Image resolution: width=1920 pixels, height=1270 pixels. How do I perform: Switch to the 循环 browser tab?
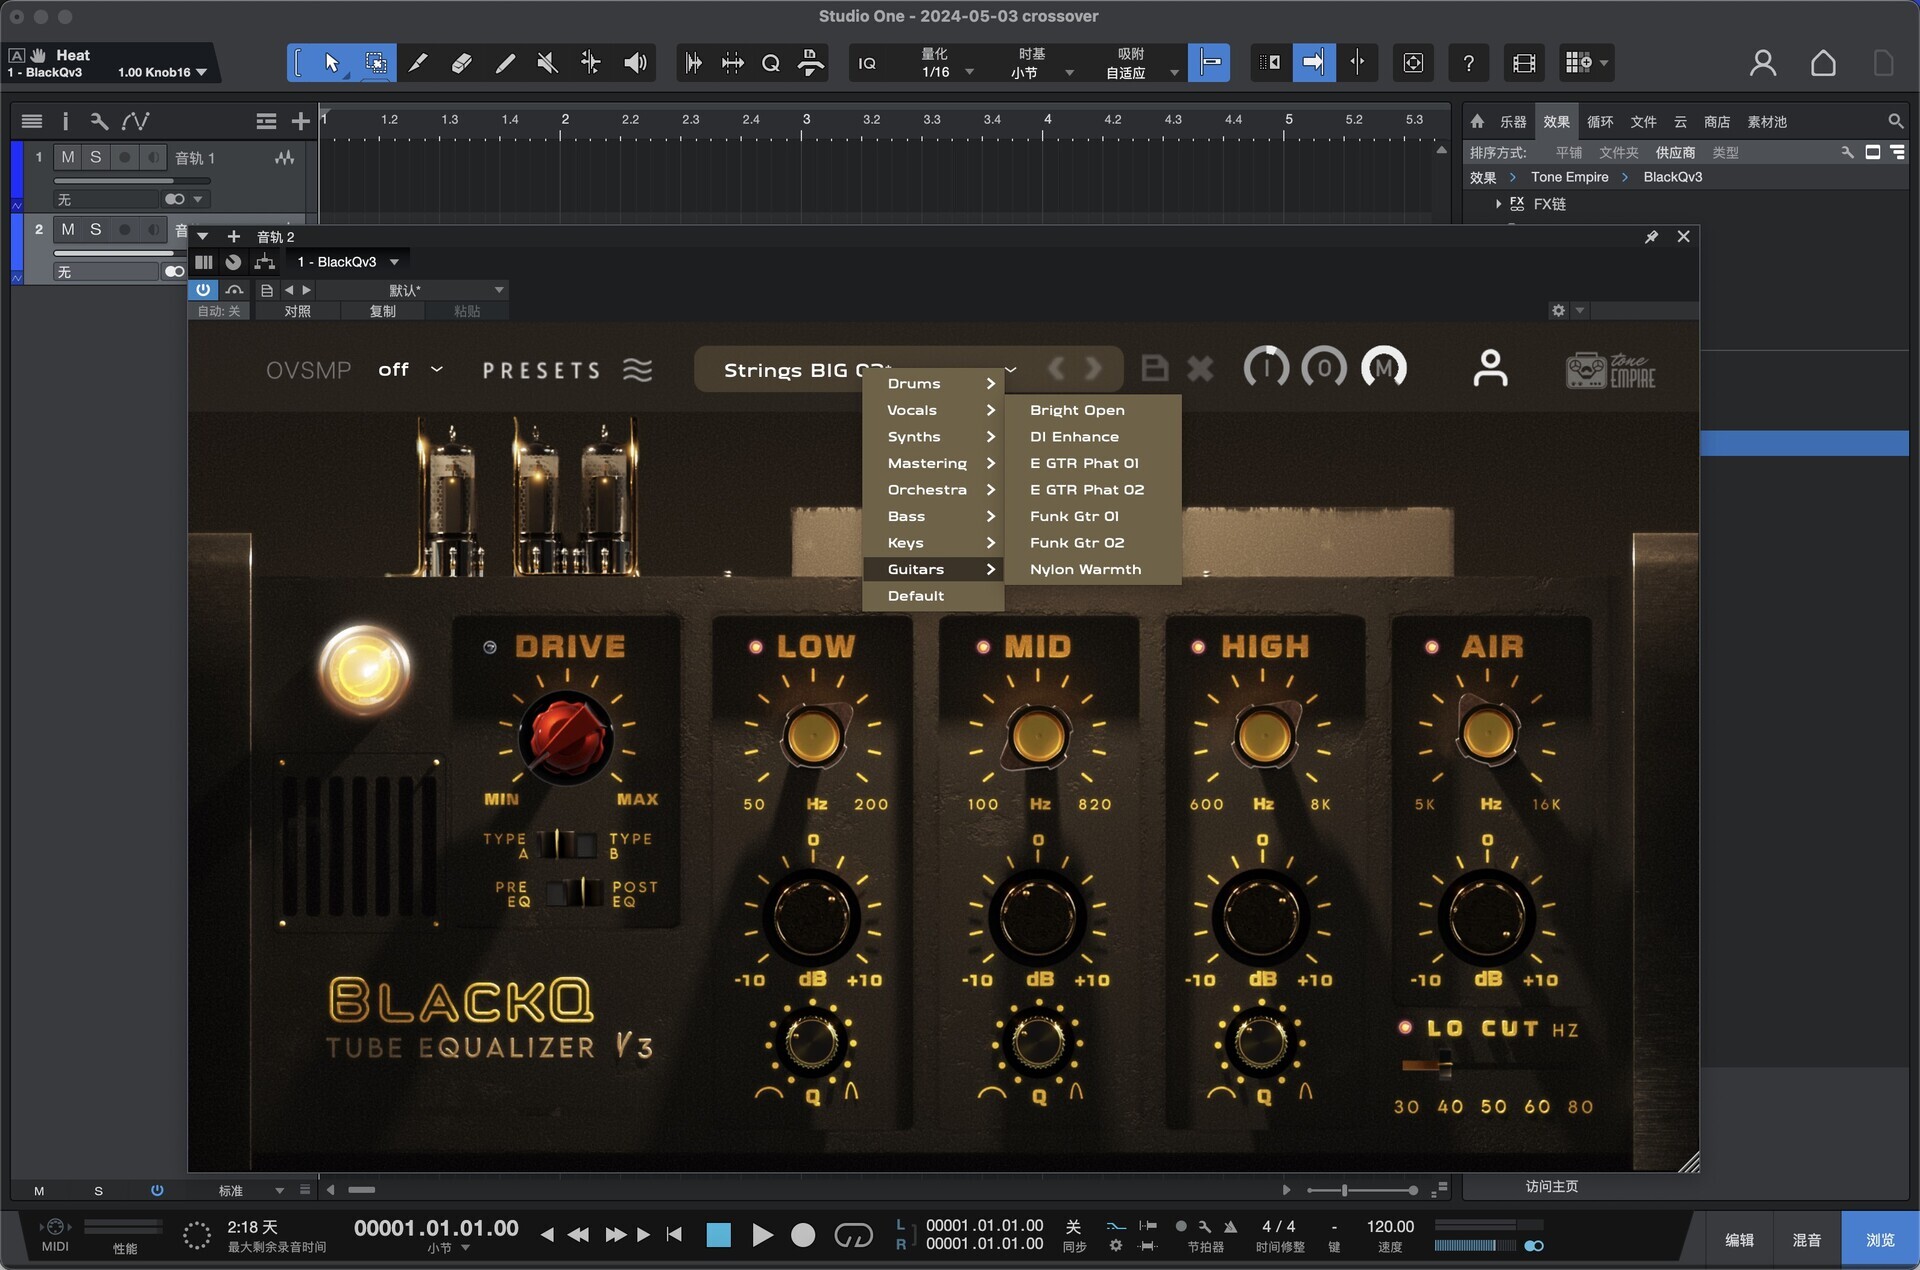click(1600, 122)
